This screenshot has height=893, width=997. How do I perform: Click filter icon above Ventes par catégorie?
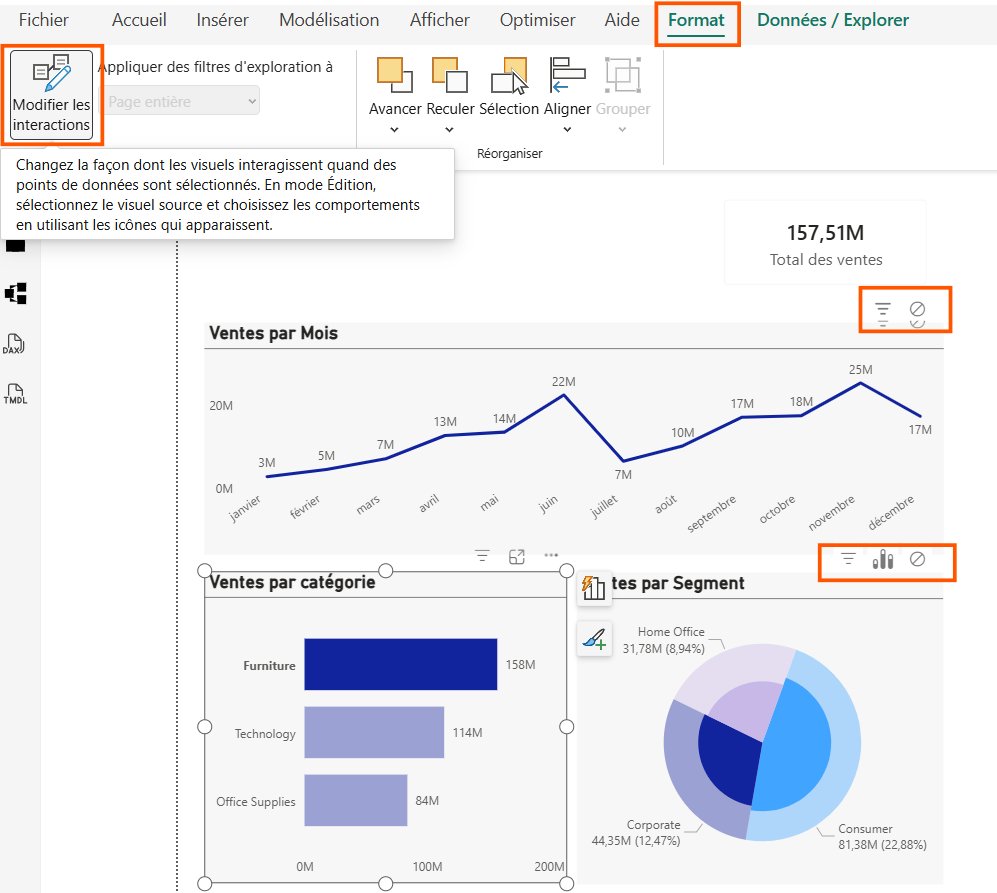point(483,557)
